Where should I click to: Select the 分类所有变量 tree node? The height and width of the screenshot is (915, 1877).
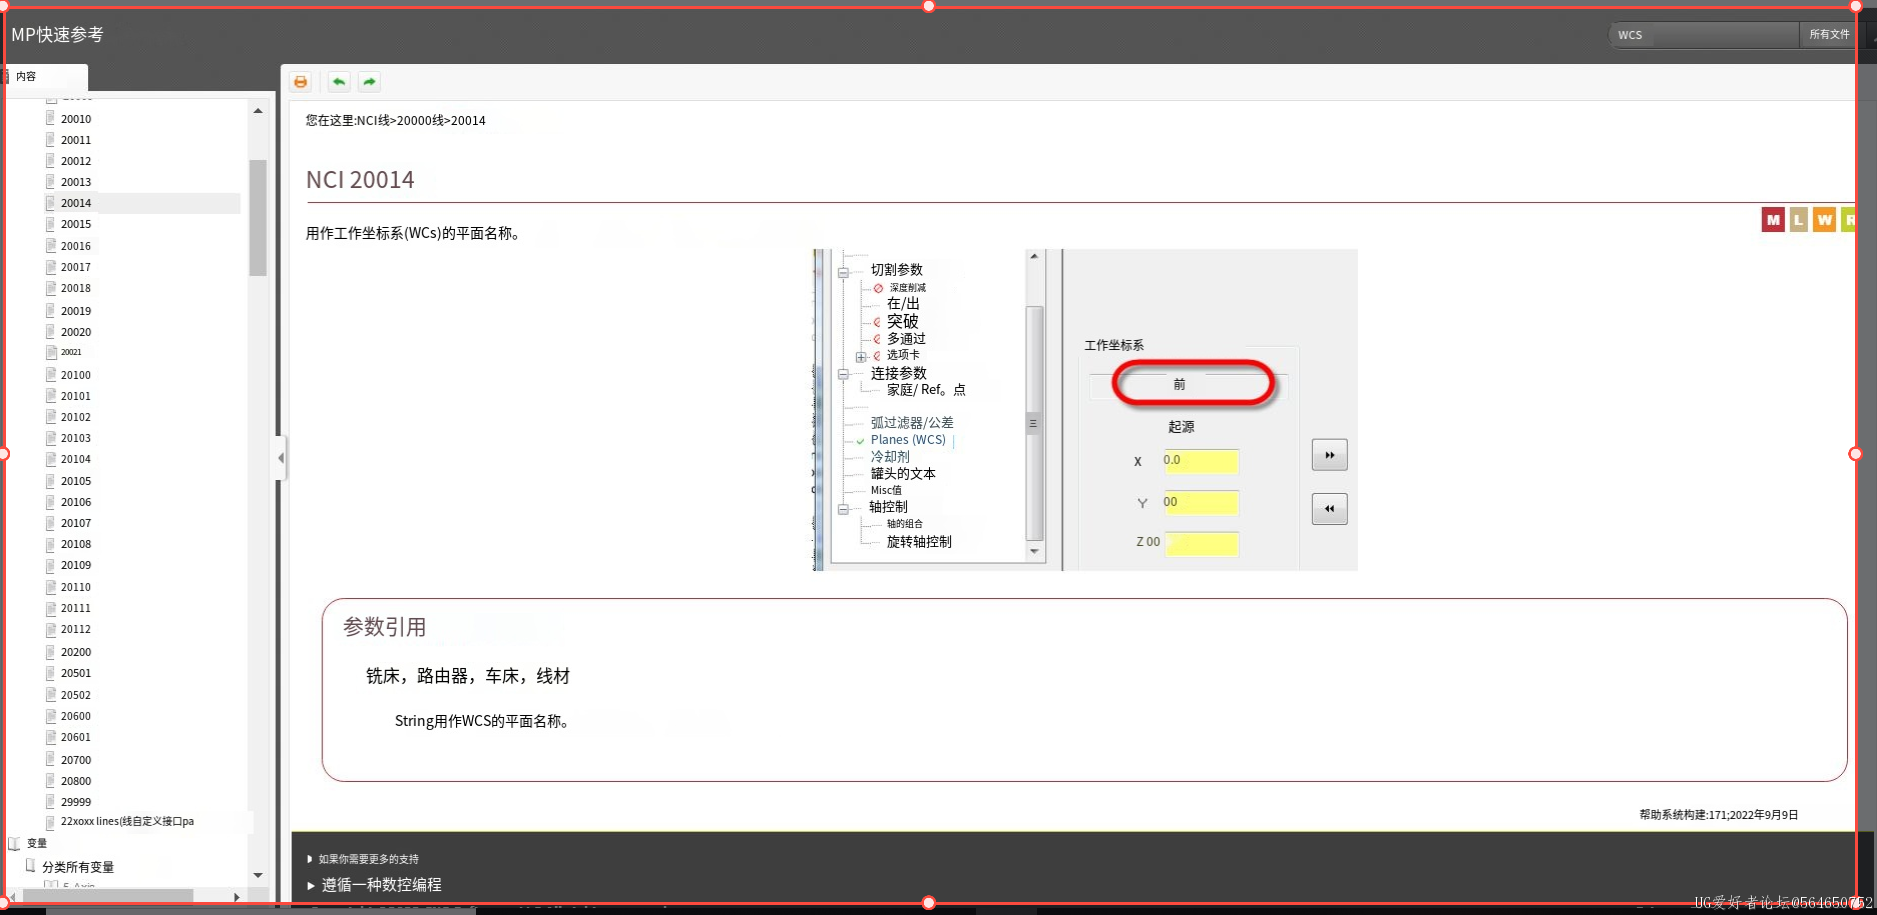[78, 867]
